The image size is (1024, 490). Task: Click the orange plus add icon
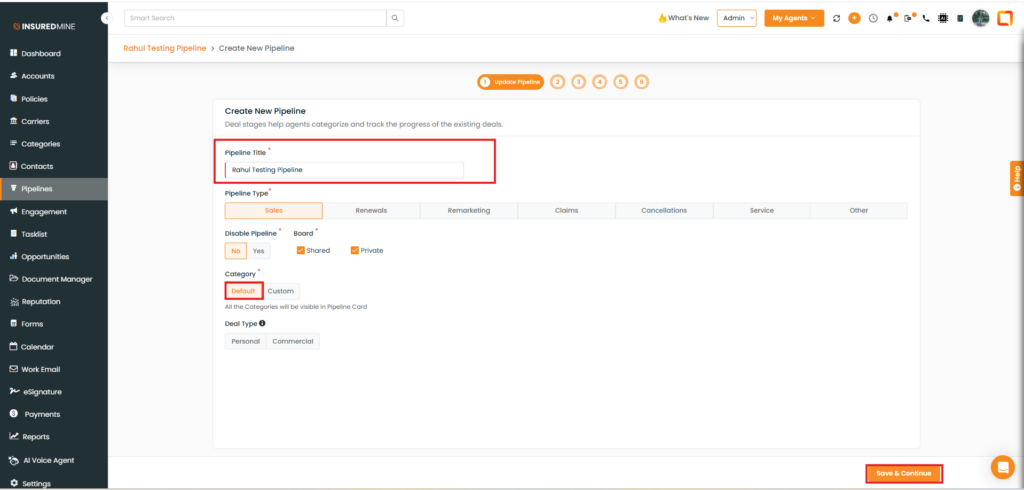coord(854,18)
